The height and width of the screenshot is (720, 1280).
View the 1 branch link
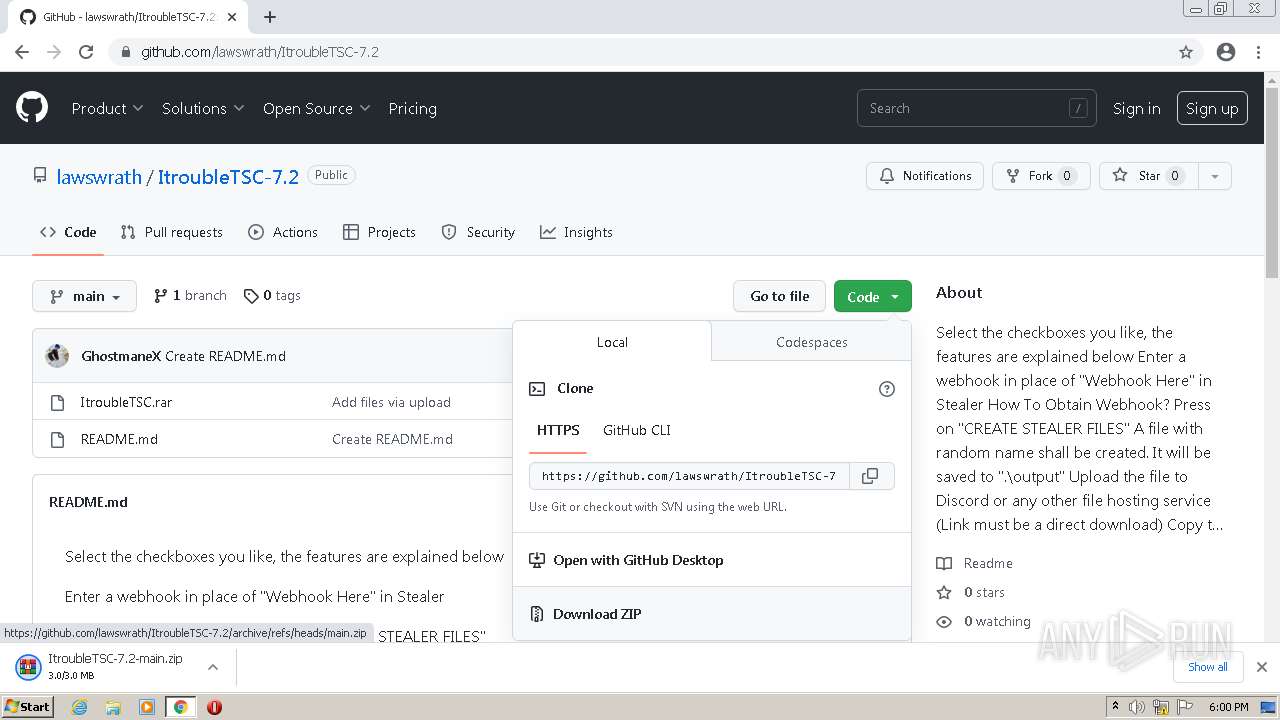pyautogui.click(x=190, y=296)
